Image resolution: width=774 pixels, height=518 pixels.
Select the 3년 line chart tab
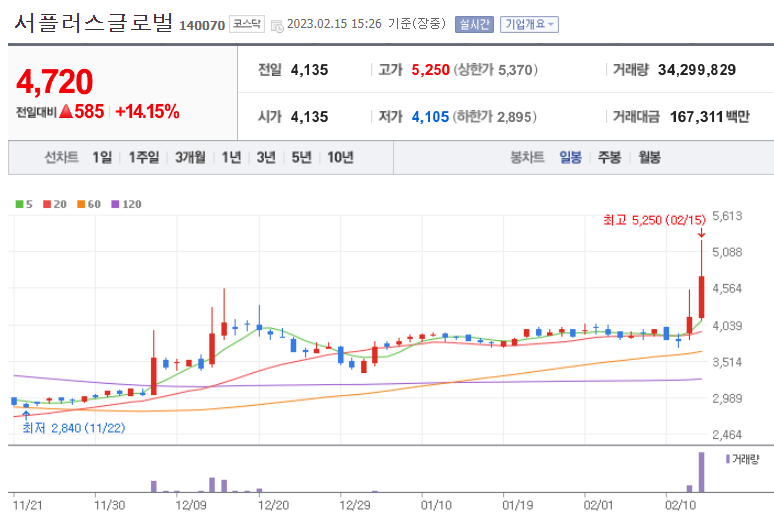266,158
